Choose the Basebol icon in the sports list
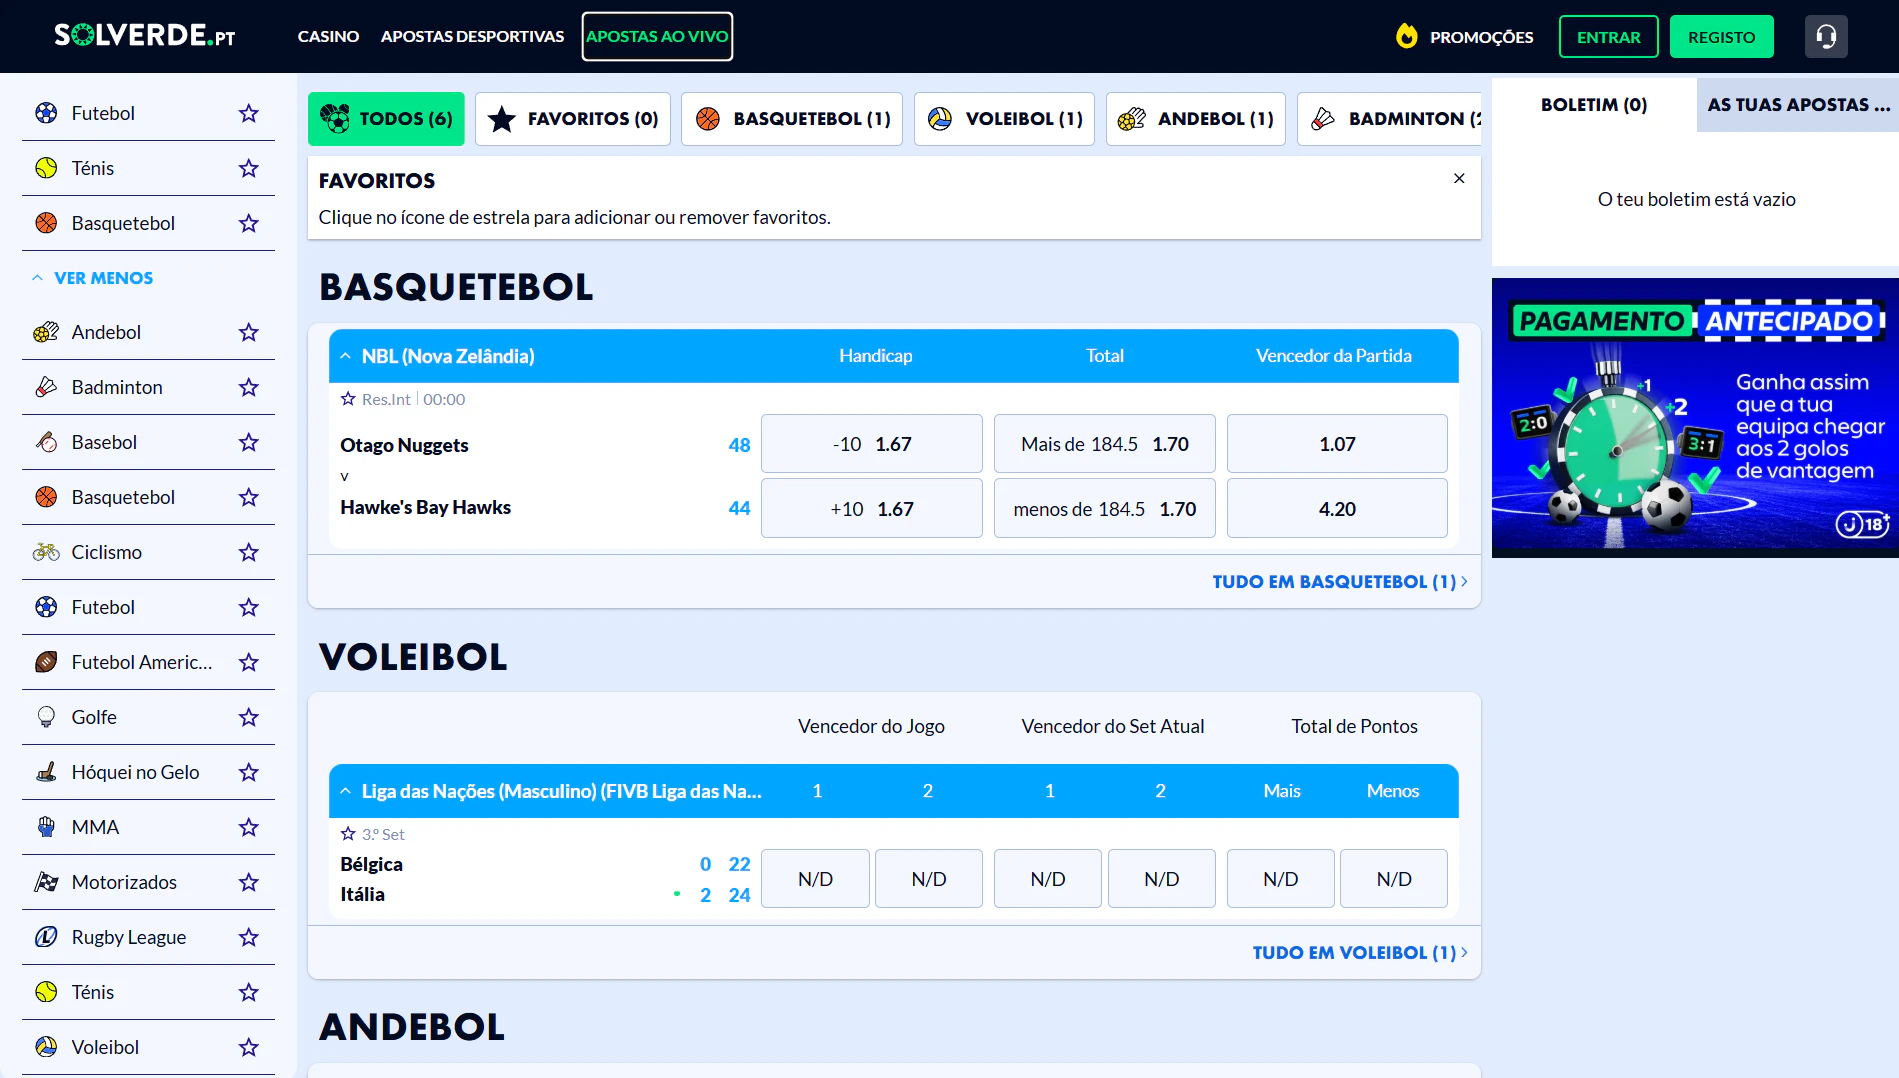The height and width of the screenshot is (1078, 1899). [46, 442]
